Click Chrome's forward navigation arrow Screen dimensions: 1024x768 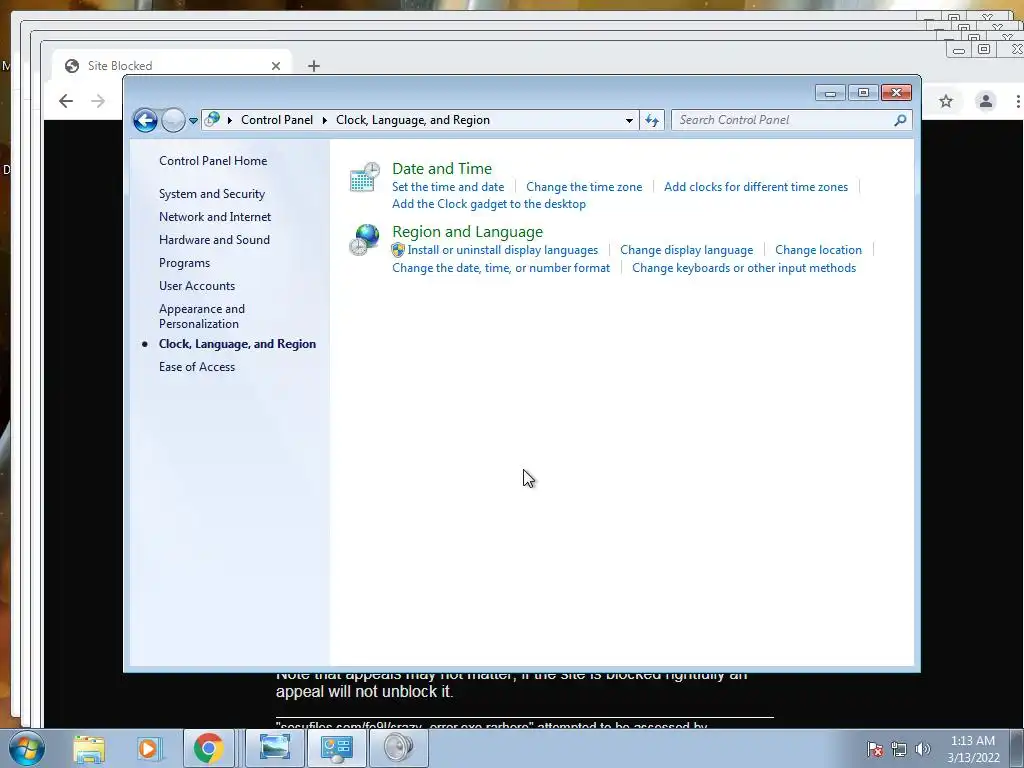[98, 101]
